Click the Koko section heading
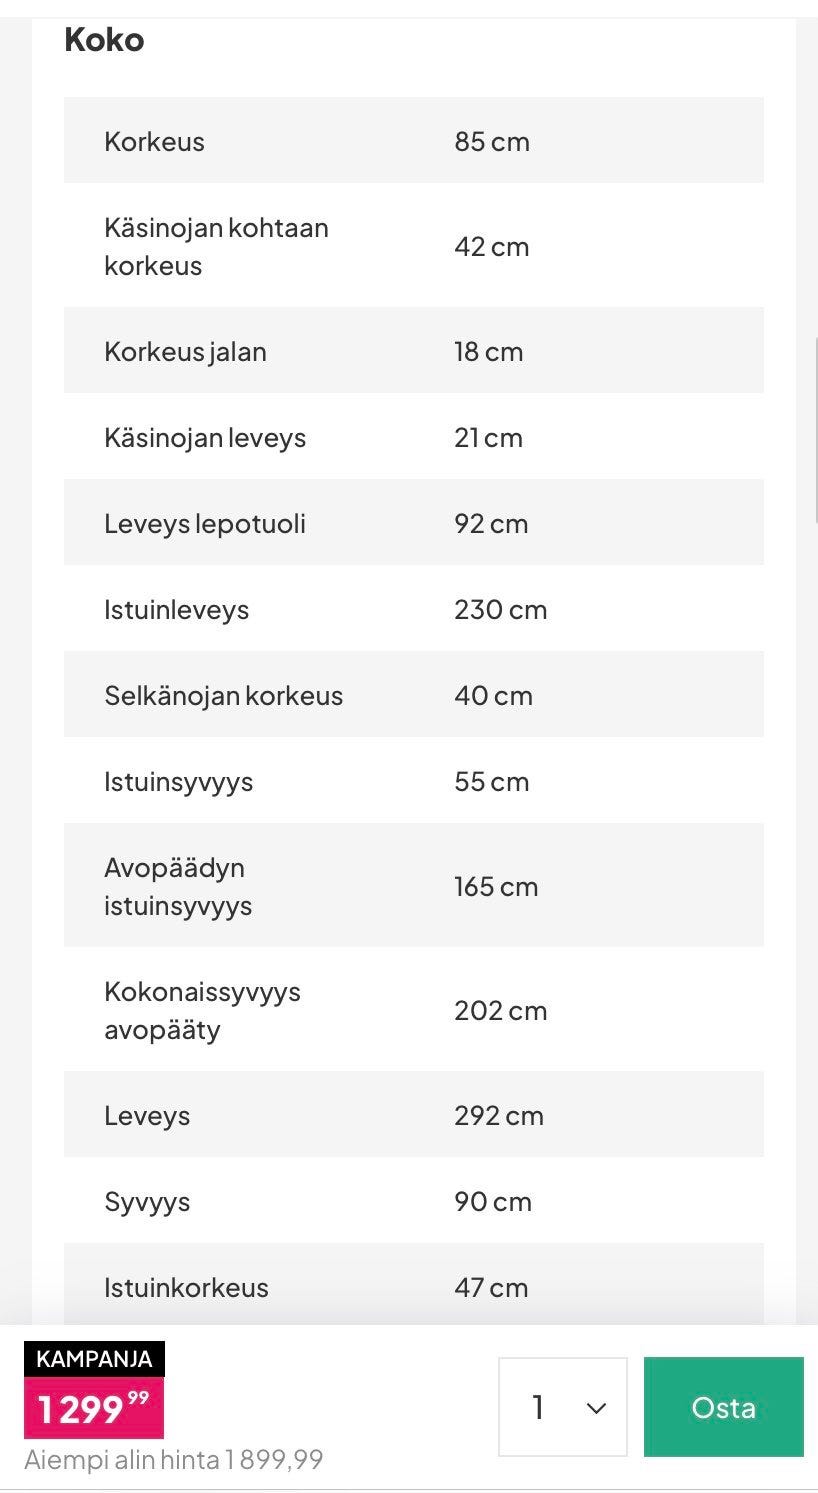This screenshot has width=818, height=1493. point(104,40)
